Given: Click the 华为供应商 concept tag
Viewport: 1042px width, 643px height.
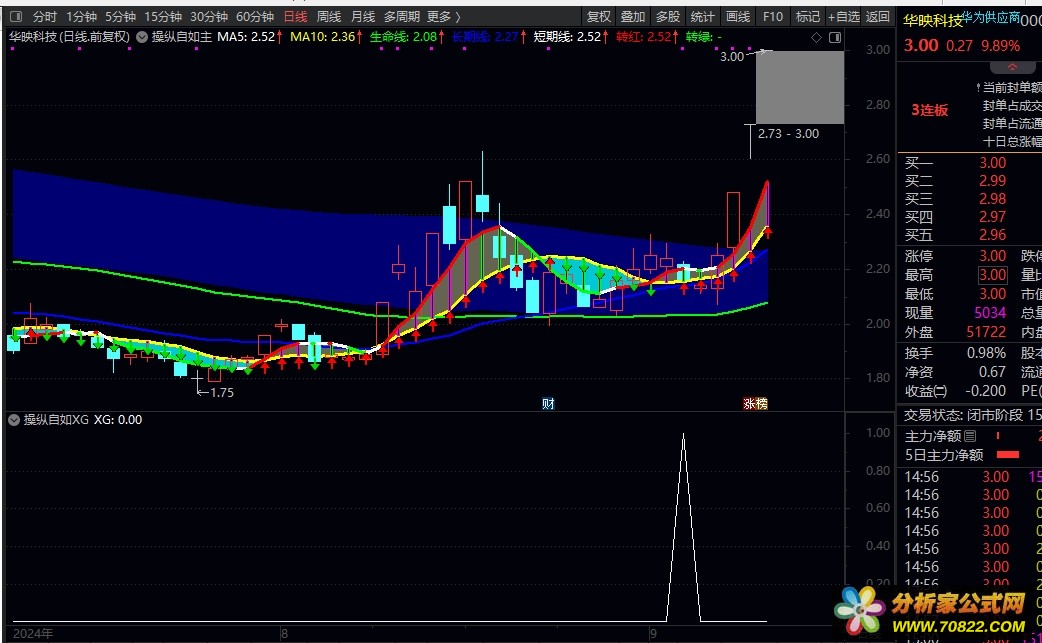Looking at the screenshot, I should tap(991, 17).
